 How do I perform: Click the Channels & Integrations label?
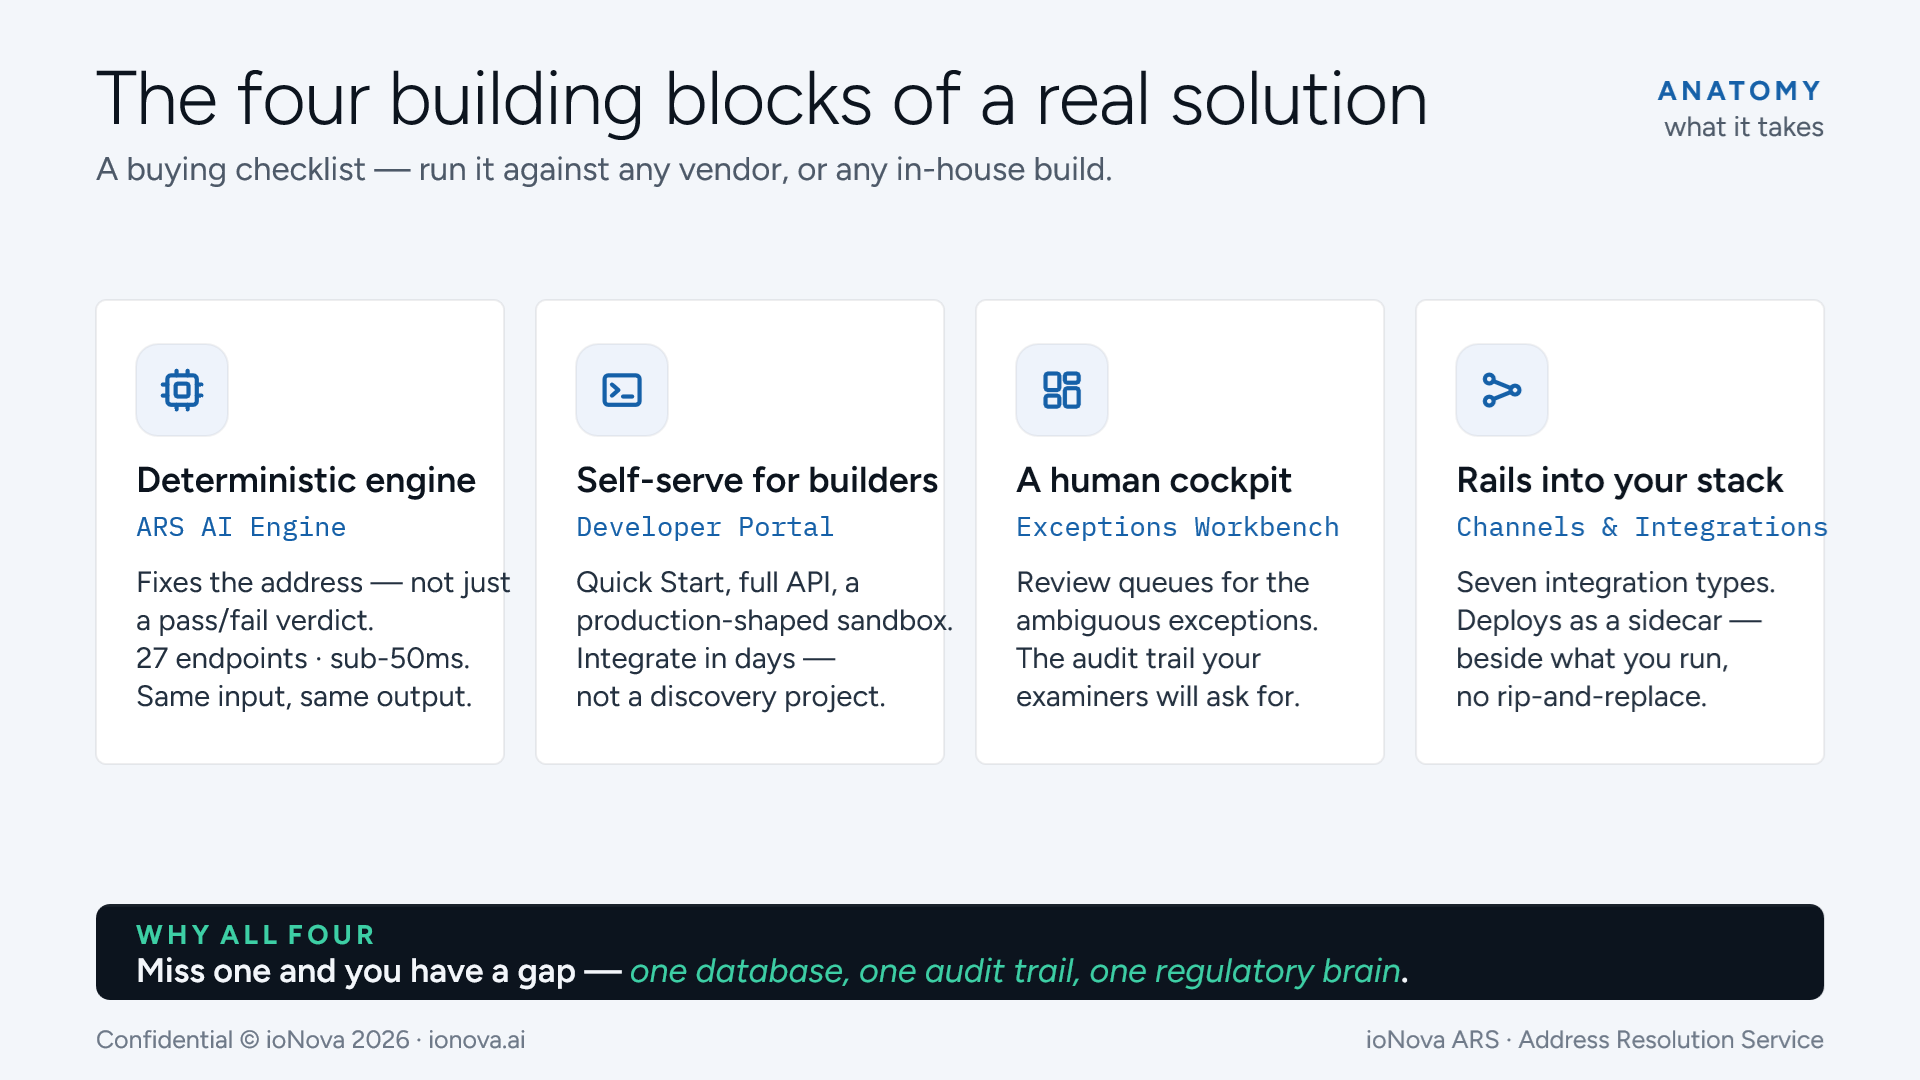1642,527
